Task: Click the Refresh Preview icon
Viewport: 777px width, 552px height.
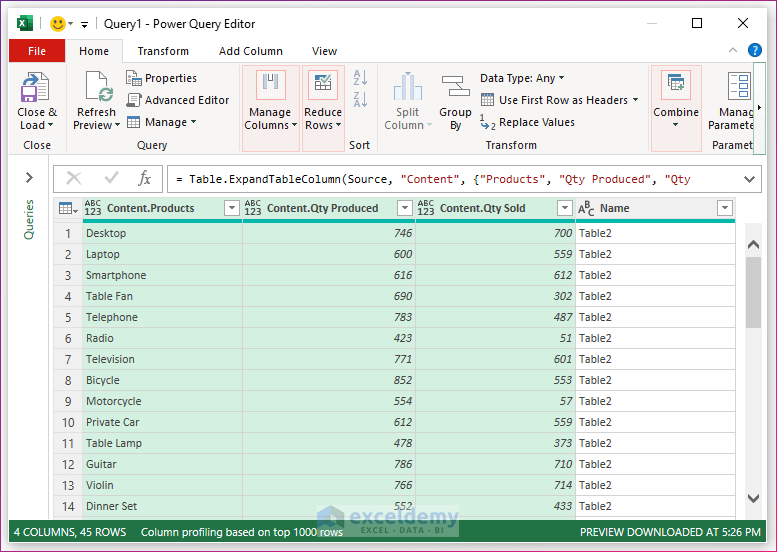Action: point(97,88)
